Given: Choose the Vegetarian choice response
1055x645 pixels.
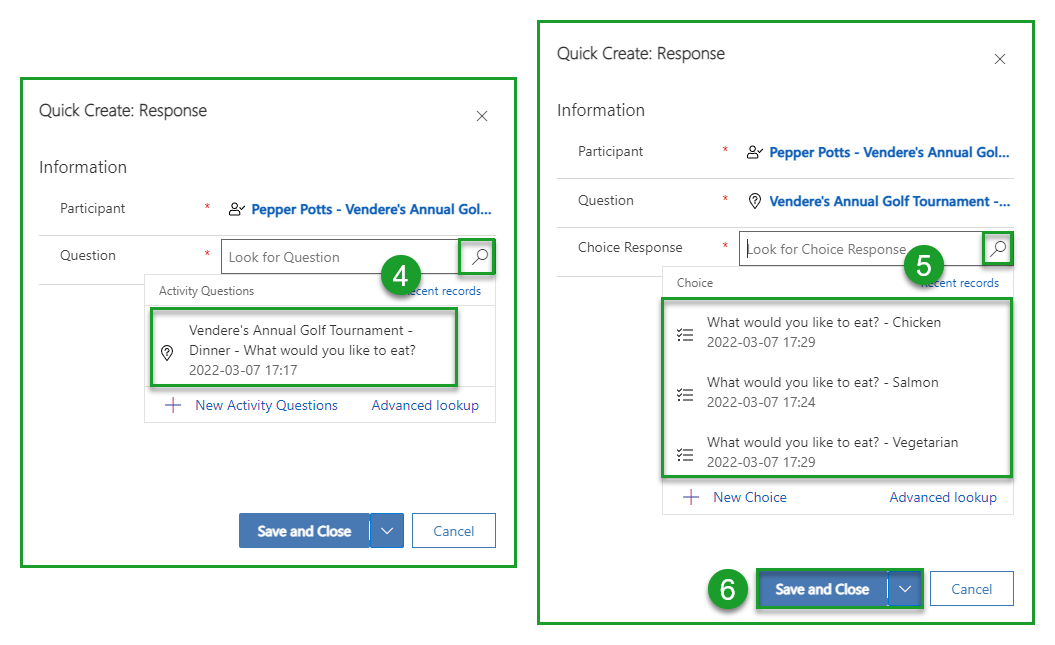Looking at the screenshot, I should click(832, 451).
